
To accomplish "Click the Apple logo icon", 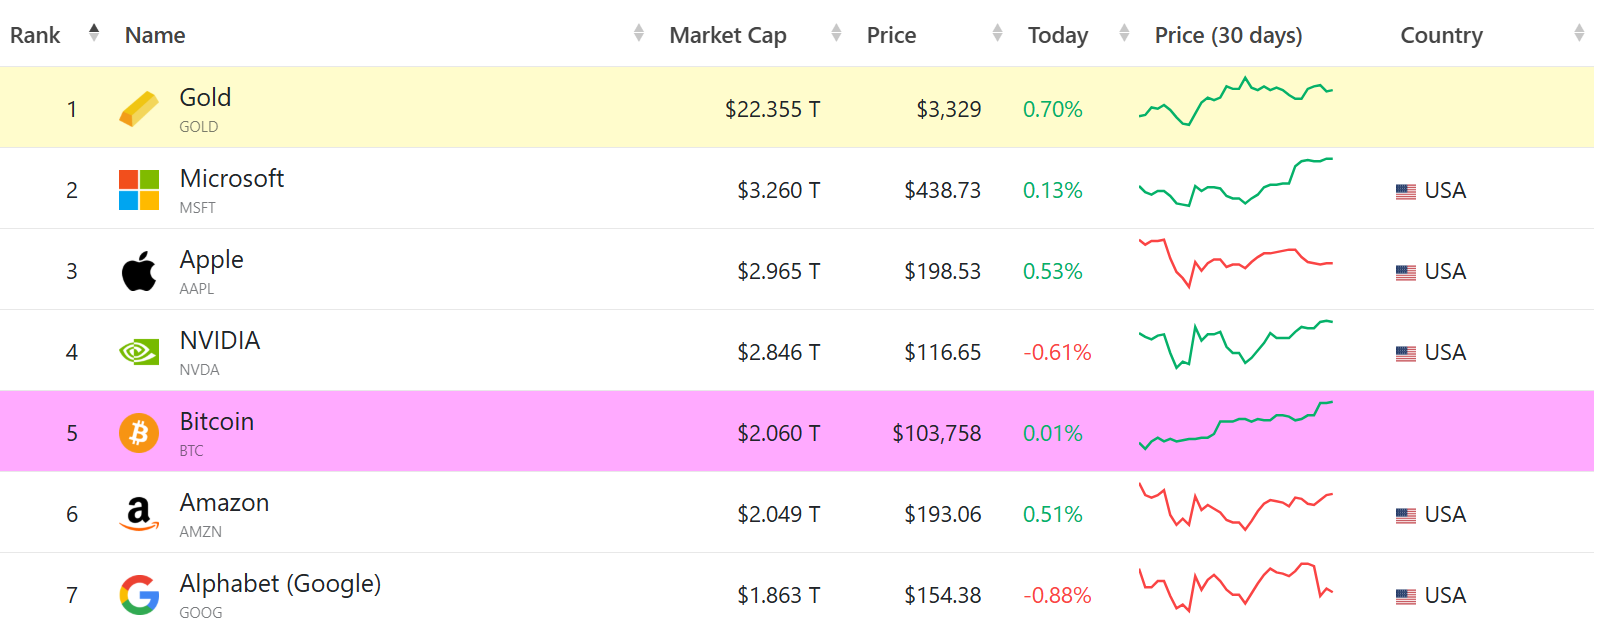I will pyautogui.click(x=139, y=271).
